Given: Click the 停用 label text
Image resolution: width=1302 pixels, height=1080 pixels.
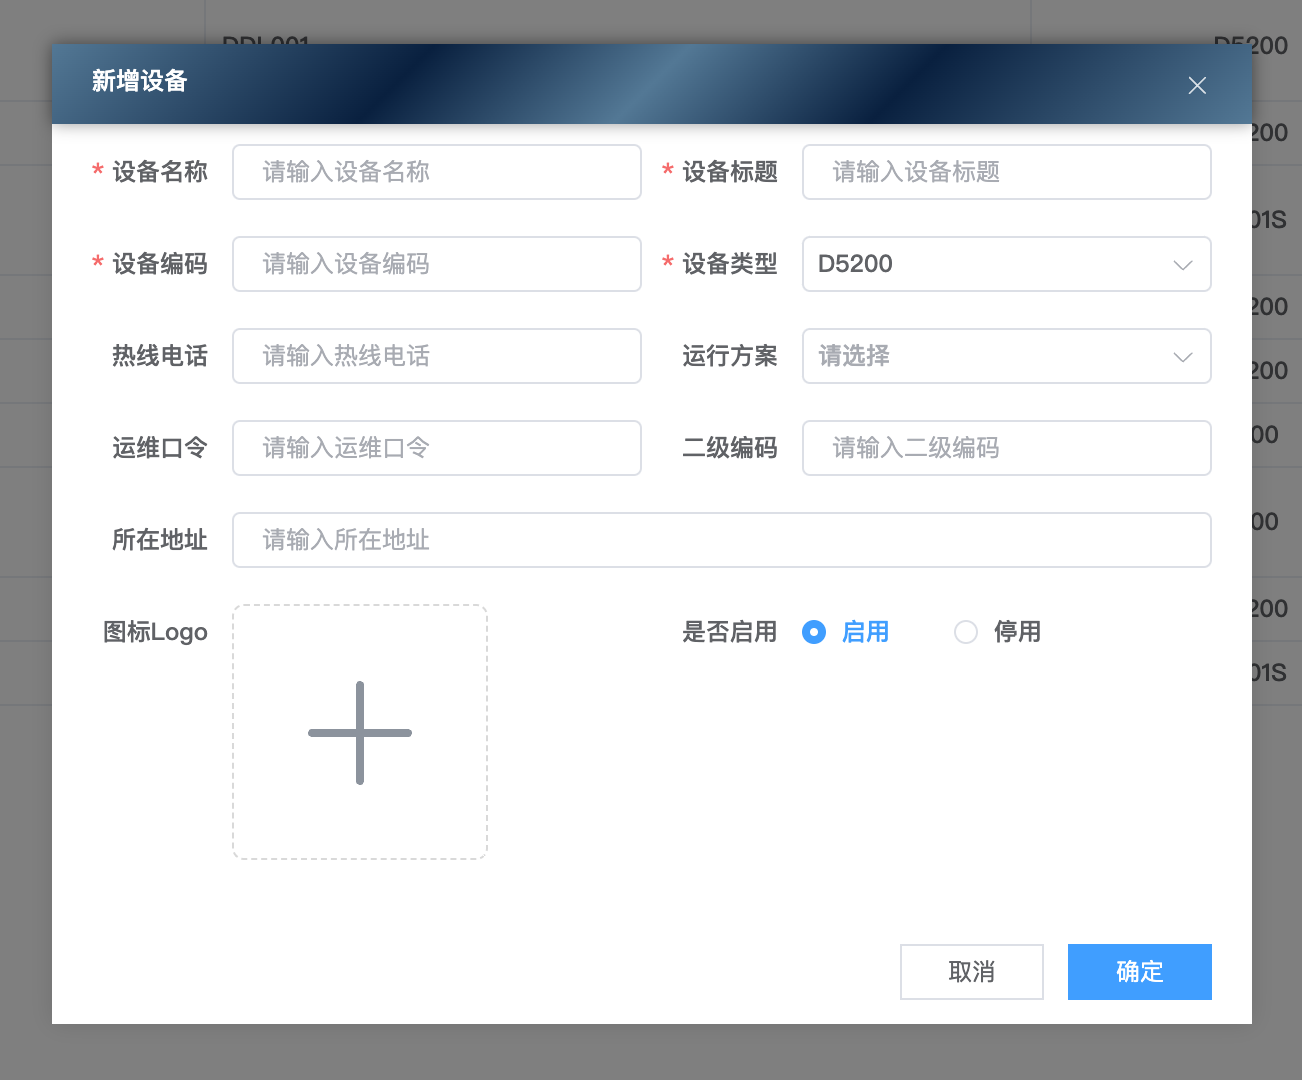Looking at the screenshot, I should [x=1017, y=632].
